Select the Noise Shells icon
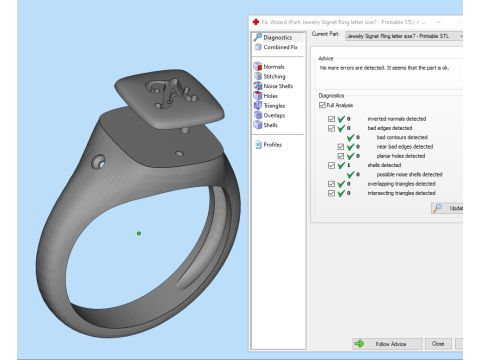 [258, 86]
